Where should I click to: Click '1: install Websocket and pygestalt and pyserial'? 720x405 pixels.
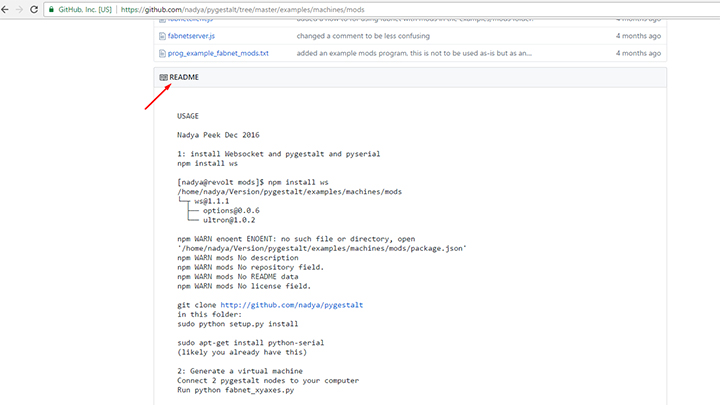click(279, 154)
